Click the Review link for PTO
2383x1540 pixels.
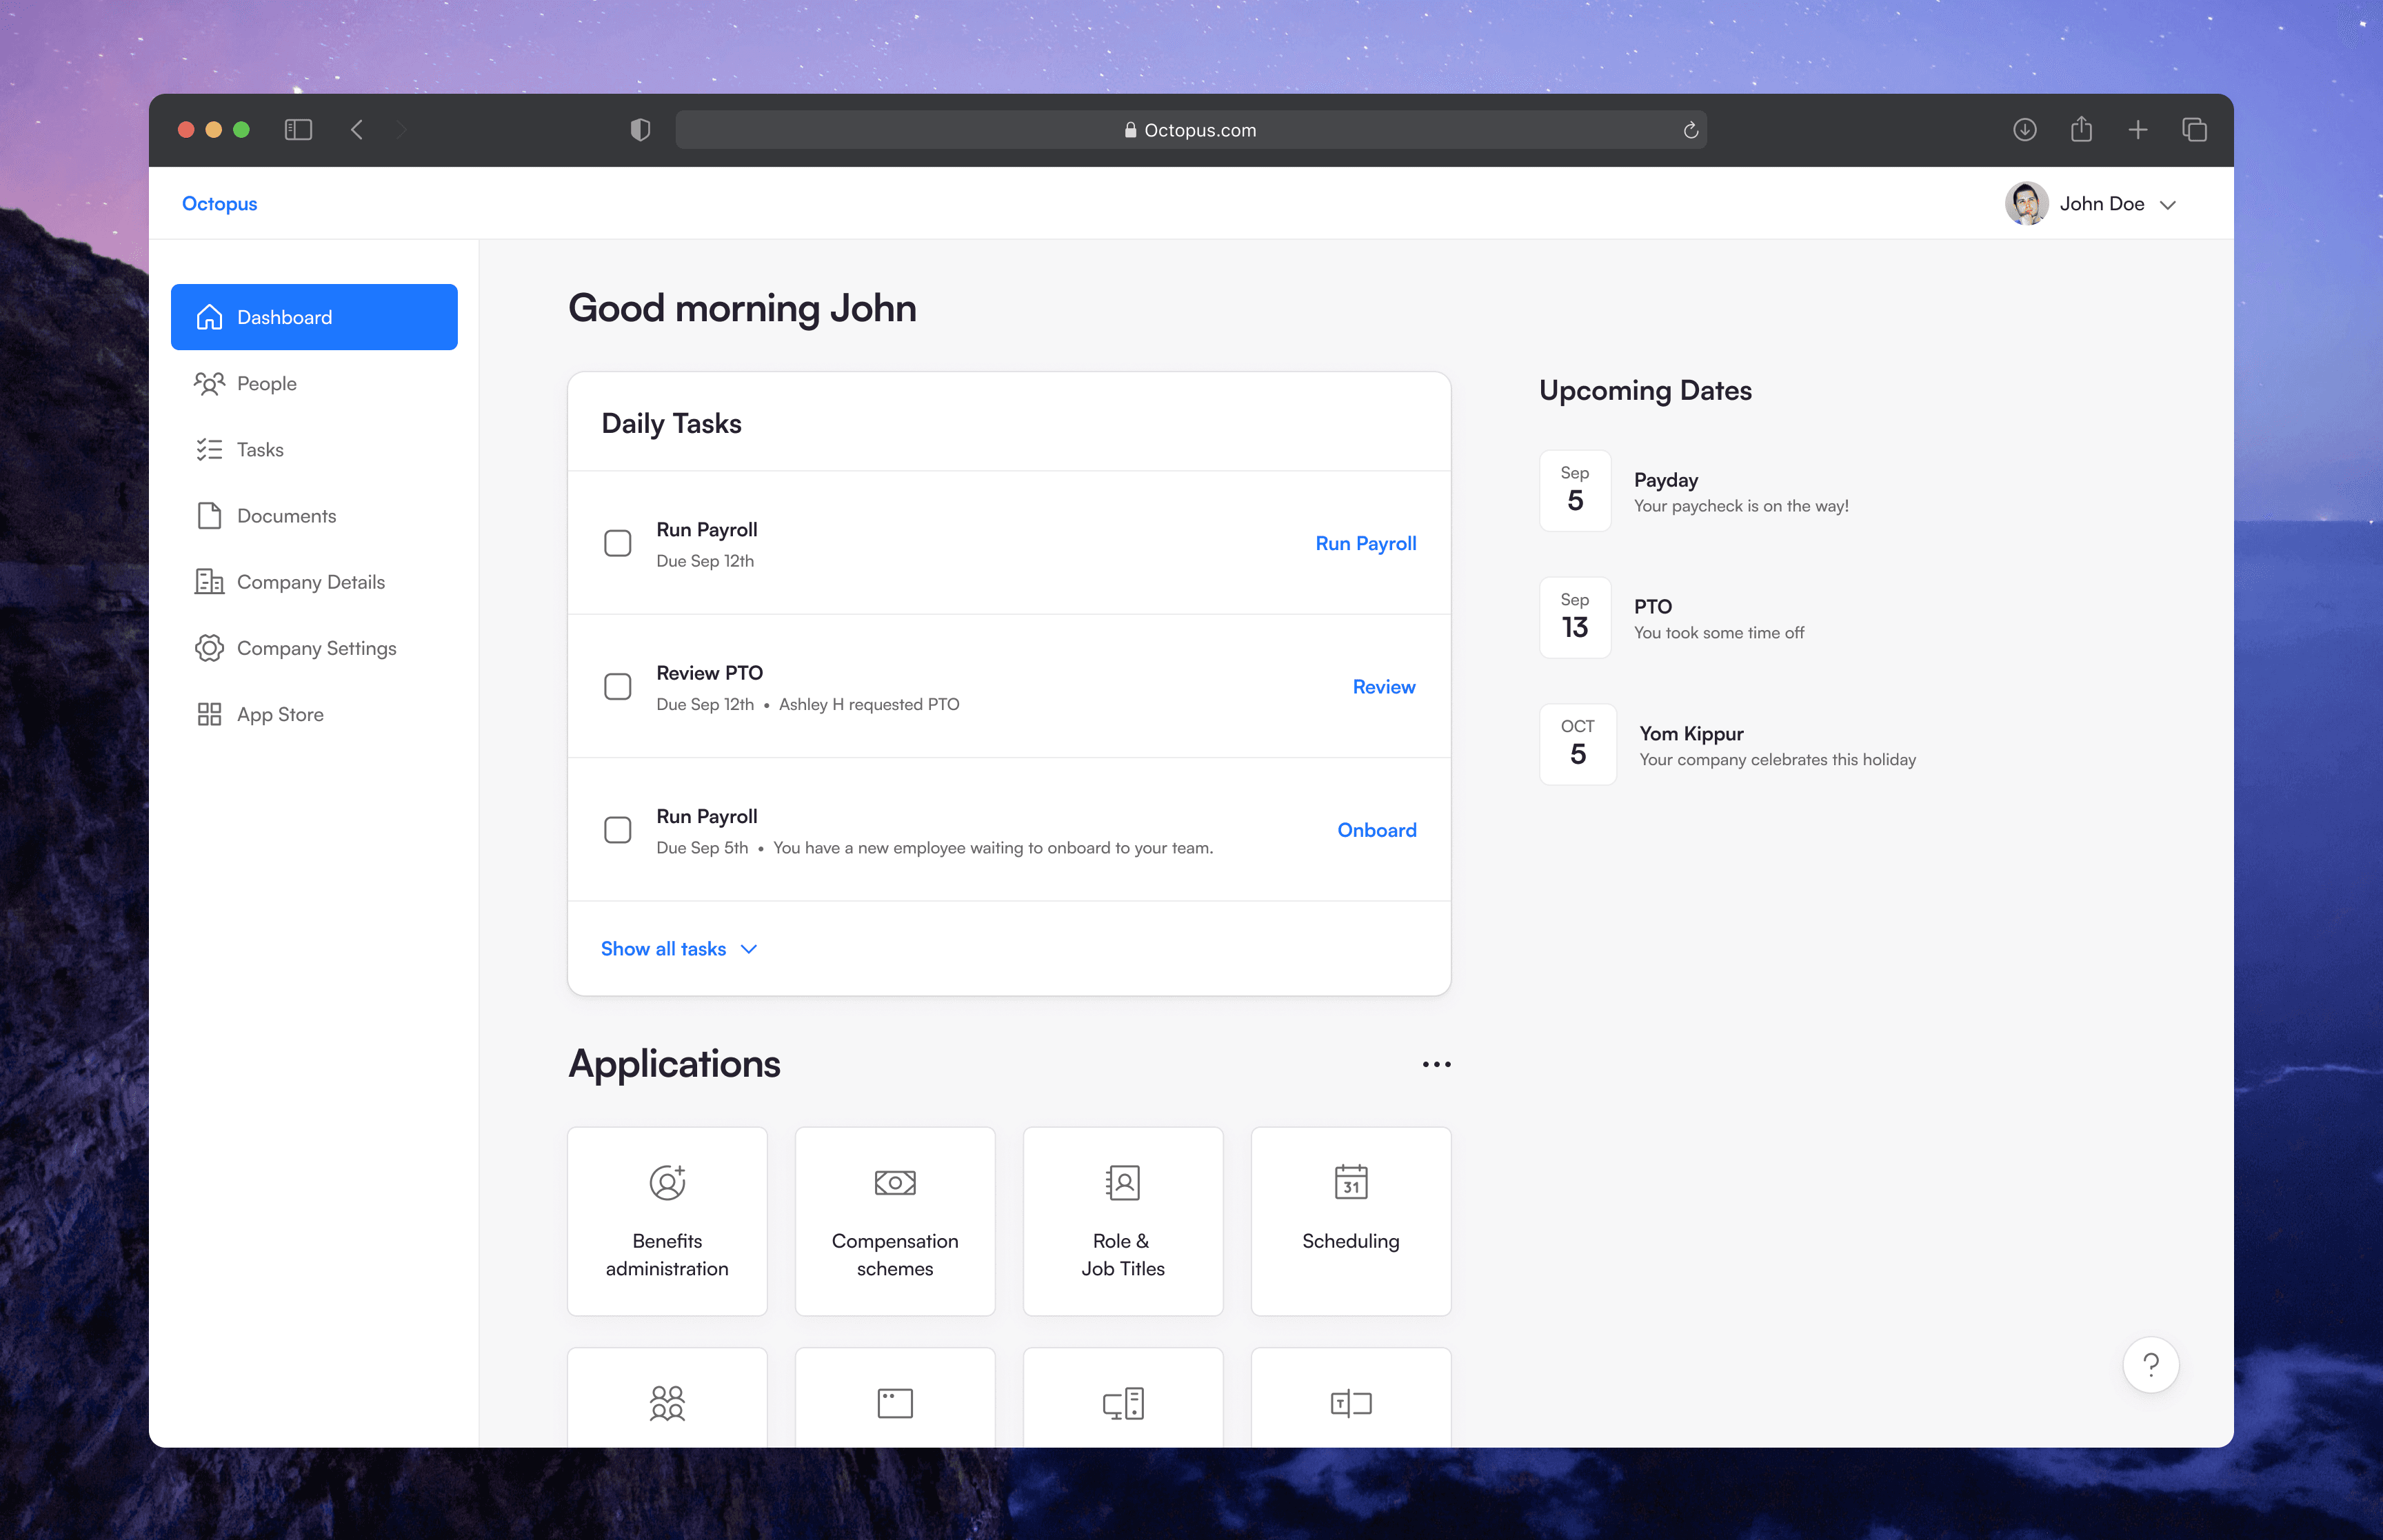click(x=1384, y=687)
